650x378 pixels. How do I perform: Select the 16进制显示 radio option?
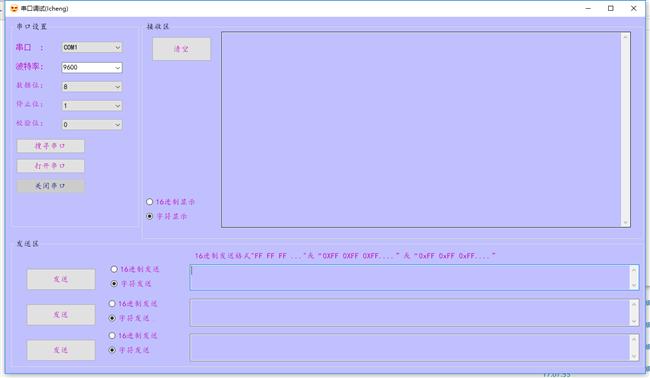coord(150,202)
